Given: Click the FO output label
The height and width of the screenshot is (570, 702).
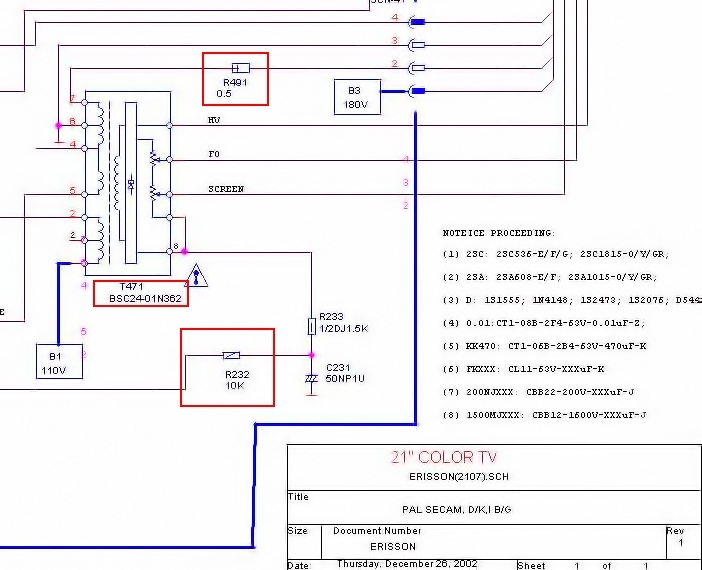Looking at the screenshot, I should pyautogui.click(x=214, y=155).
